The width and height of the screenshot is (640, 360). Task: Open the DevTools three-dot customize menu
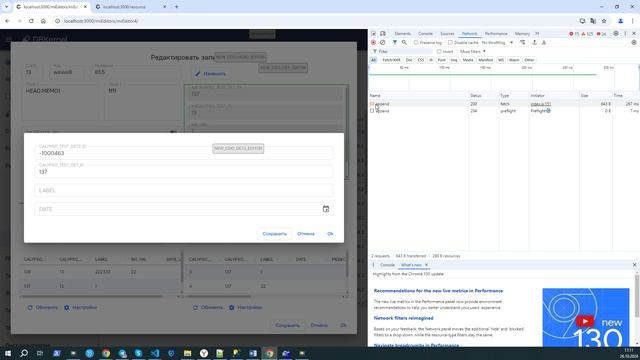click(625, 33)
